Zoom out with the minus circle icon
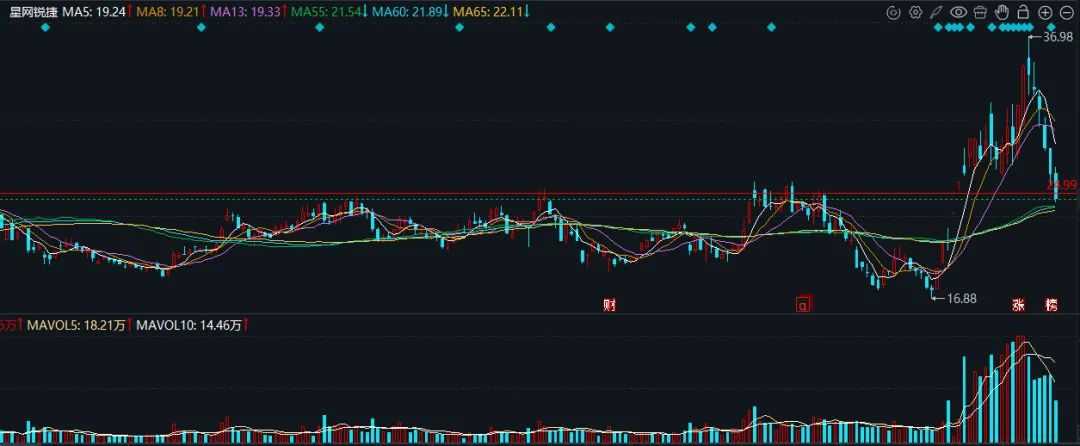 [x=1066, y=12]
